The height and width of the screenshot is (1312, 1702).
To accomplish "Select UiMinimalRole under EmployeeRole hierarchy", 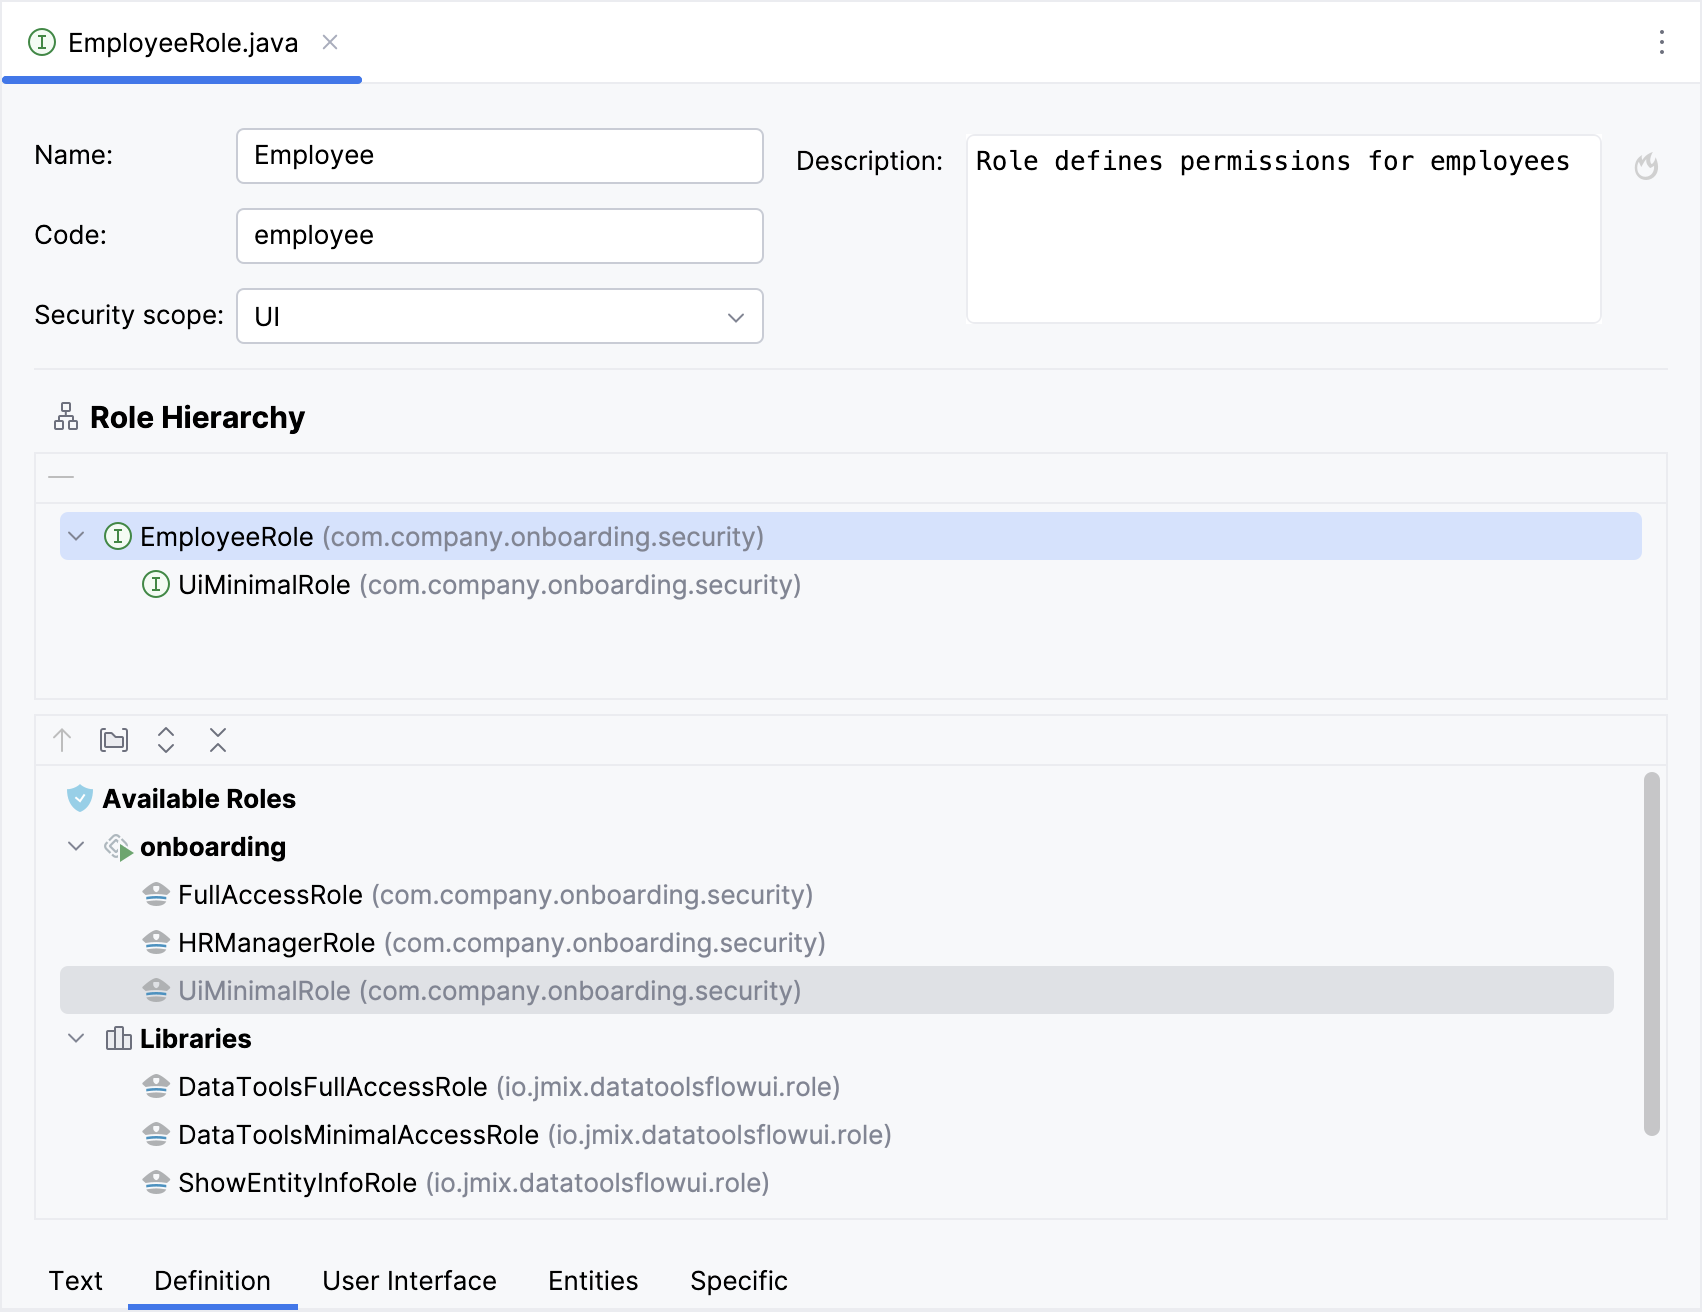I will tap(264, 585).
